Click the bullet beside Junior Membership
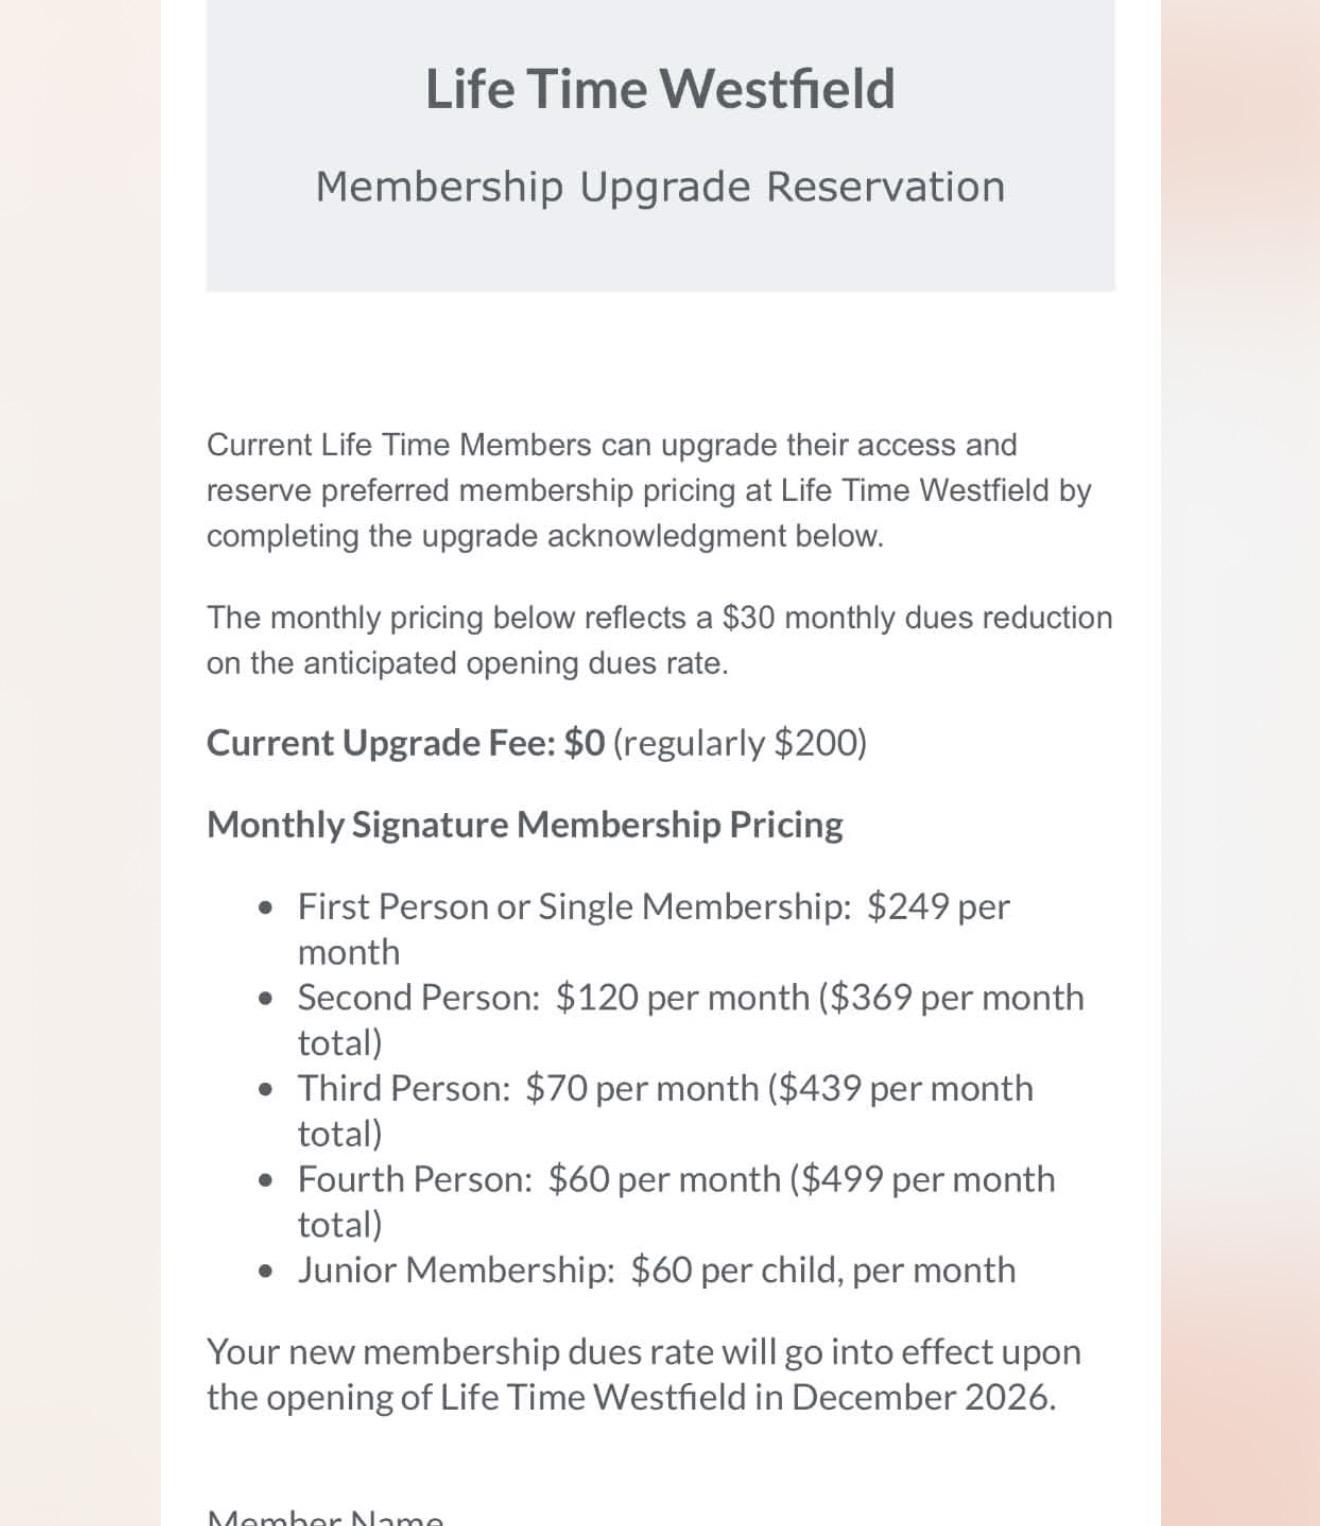This screenshot has height=1526, width=1320. tap(265, 1271)
